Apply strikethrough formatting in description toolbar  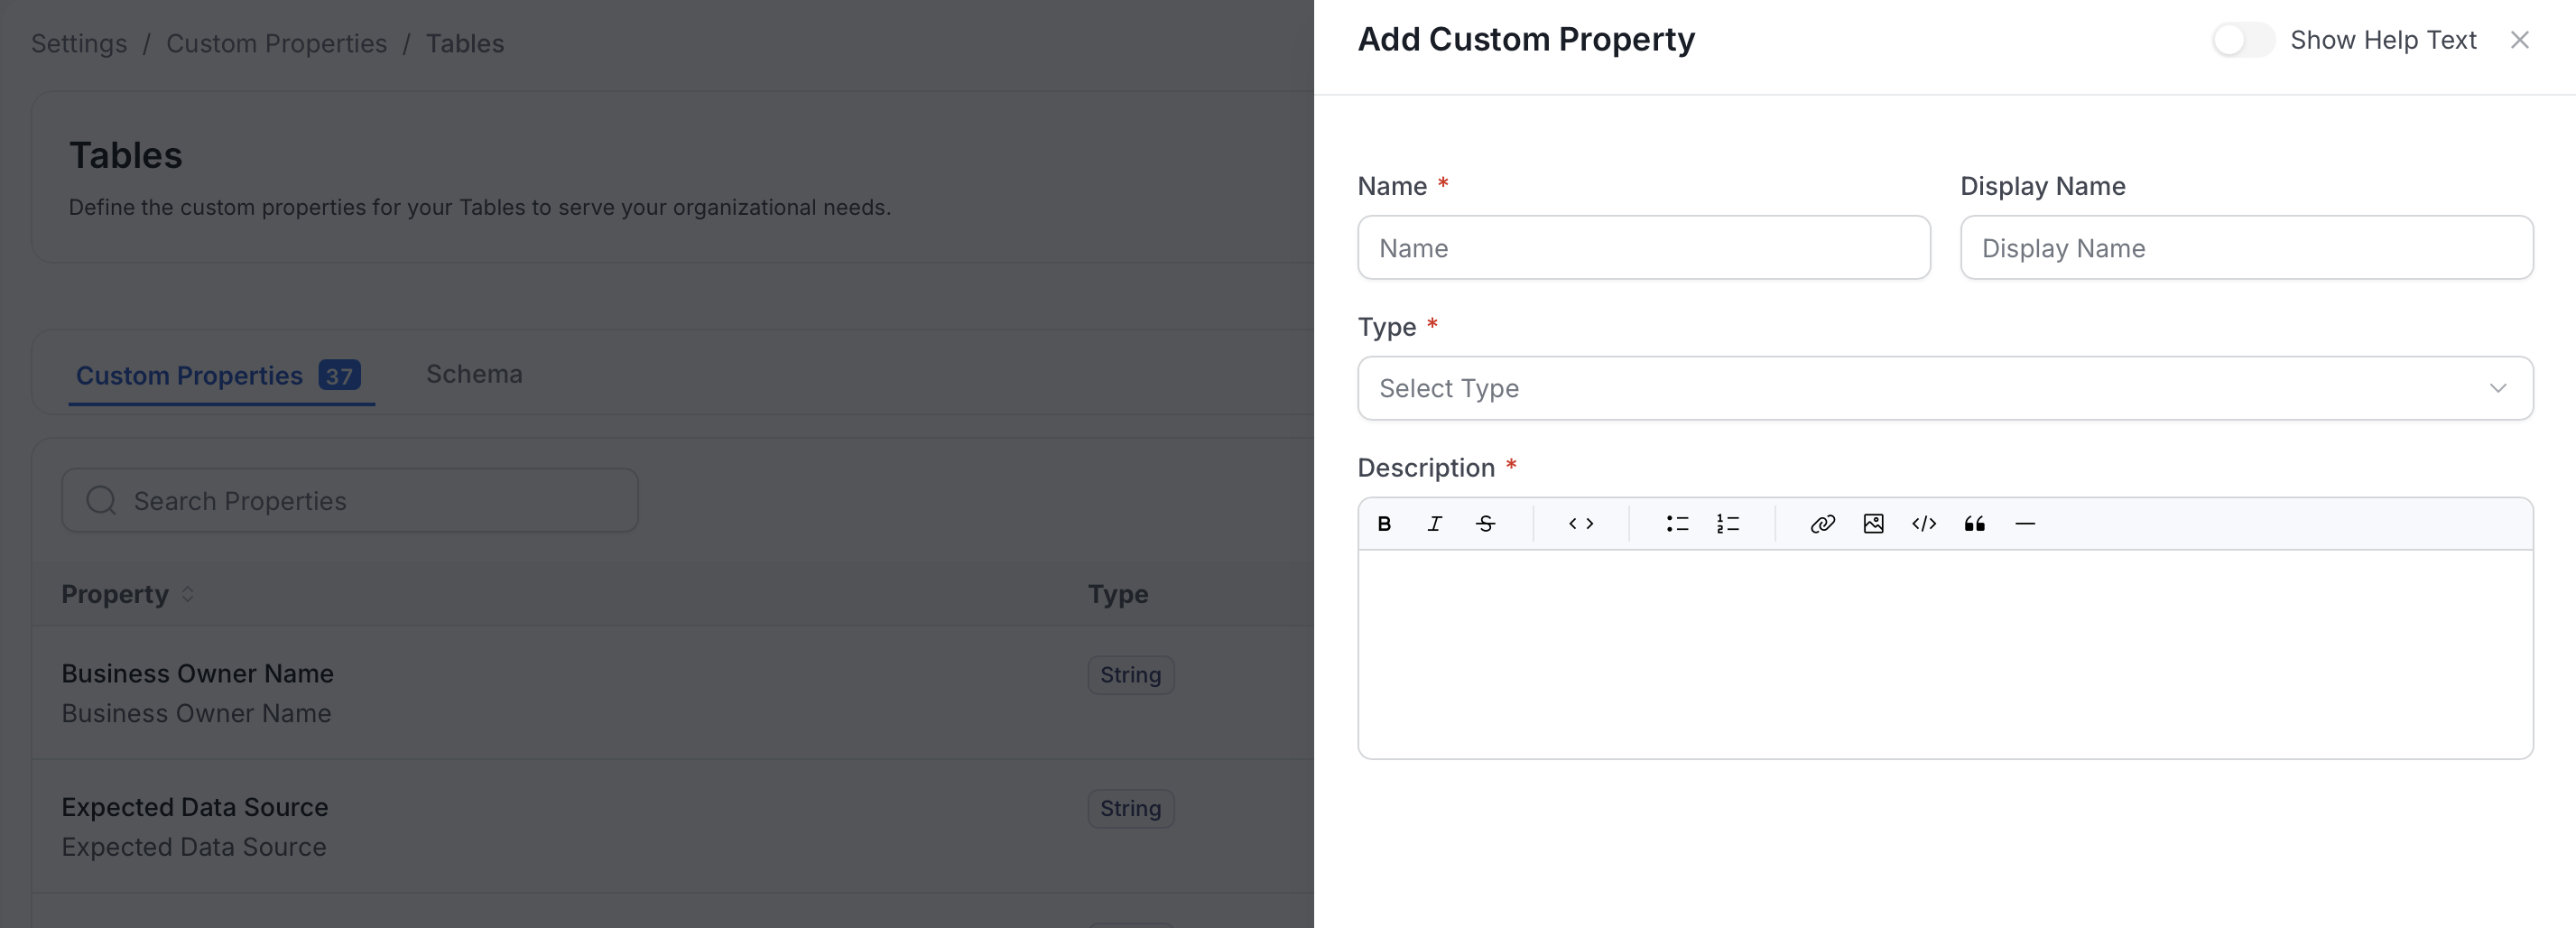[x=1485, y=523]
